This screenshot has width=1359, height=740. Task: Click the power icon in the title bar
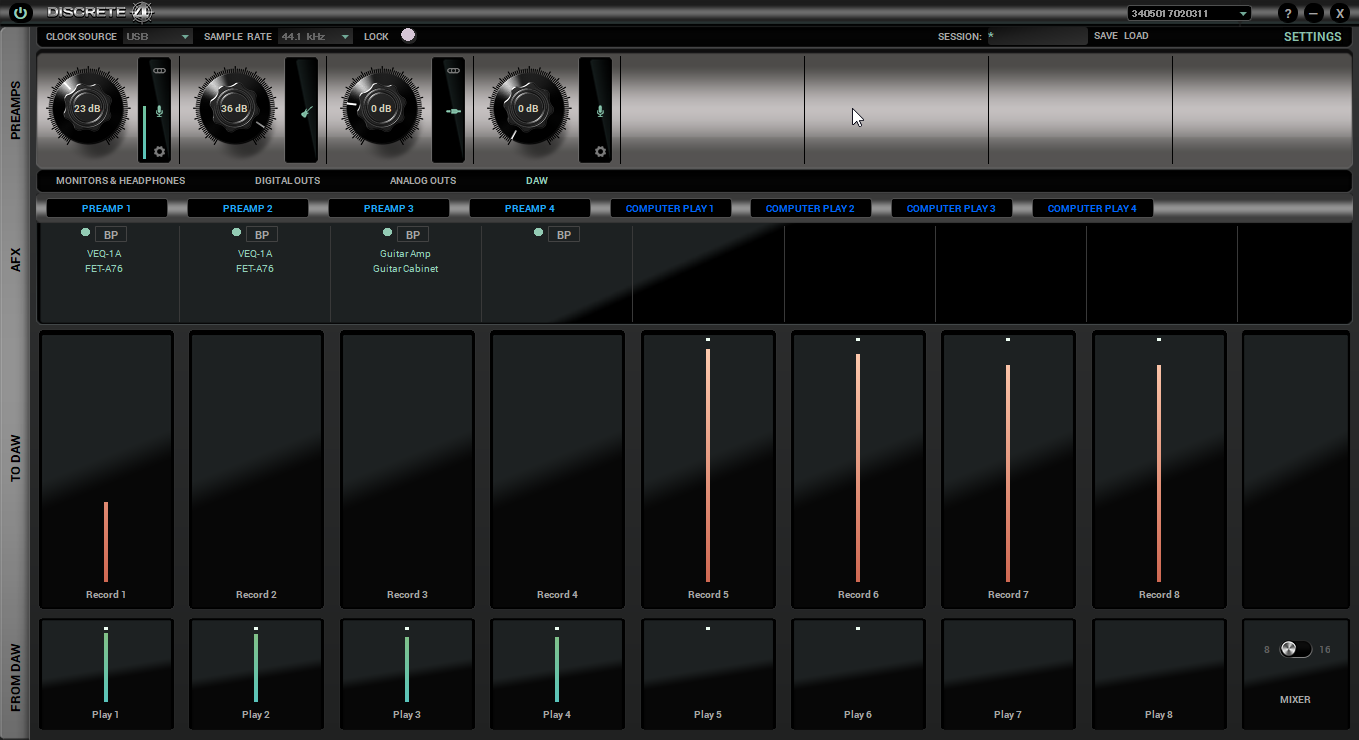(21, 13)
